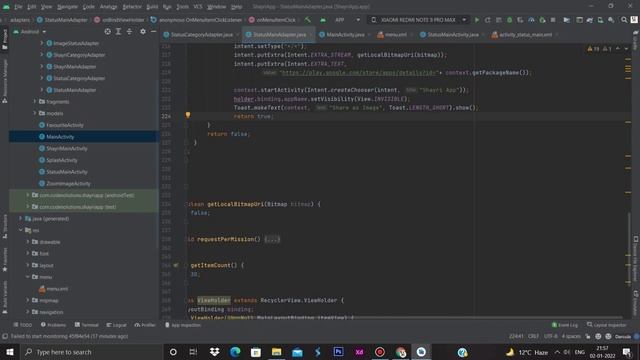The image size is (640, 360).
Task: Run the app with the green play button
Action: (x=476, y=20)
